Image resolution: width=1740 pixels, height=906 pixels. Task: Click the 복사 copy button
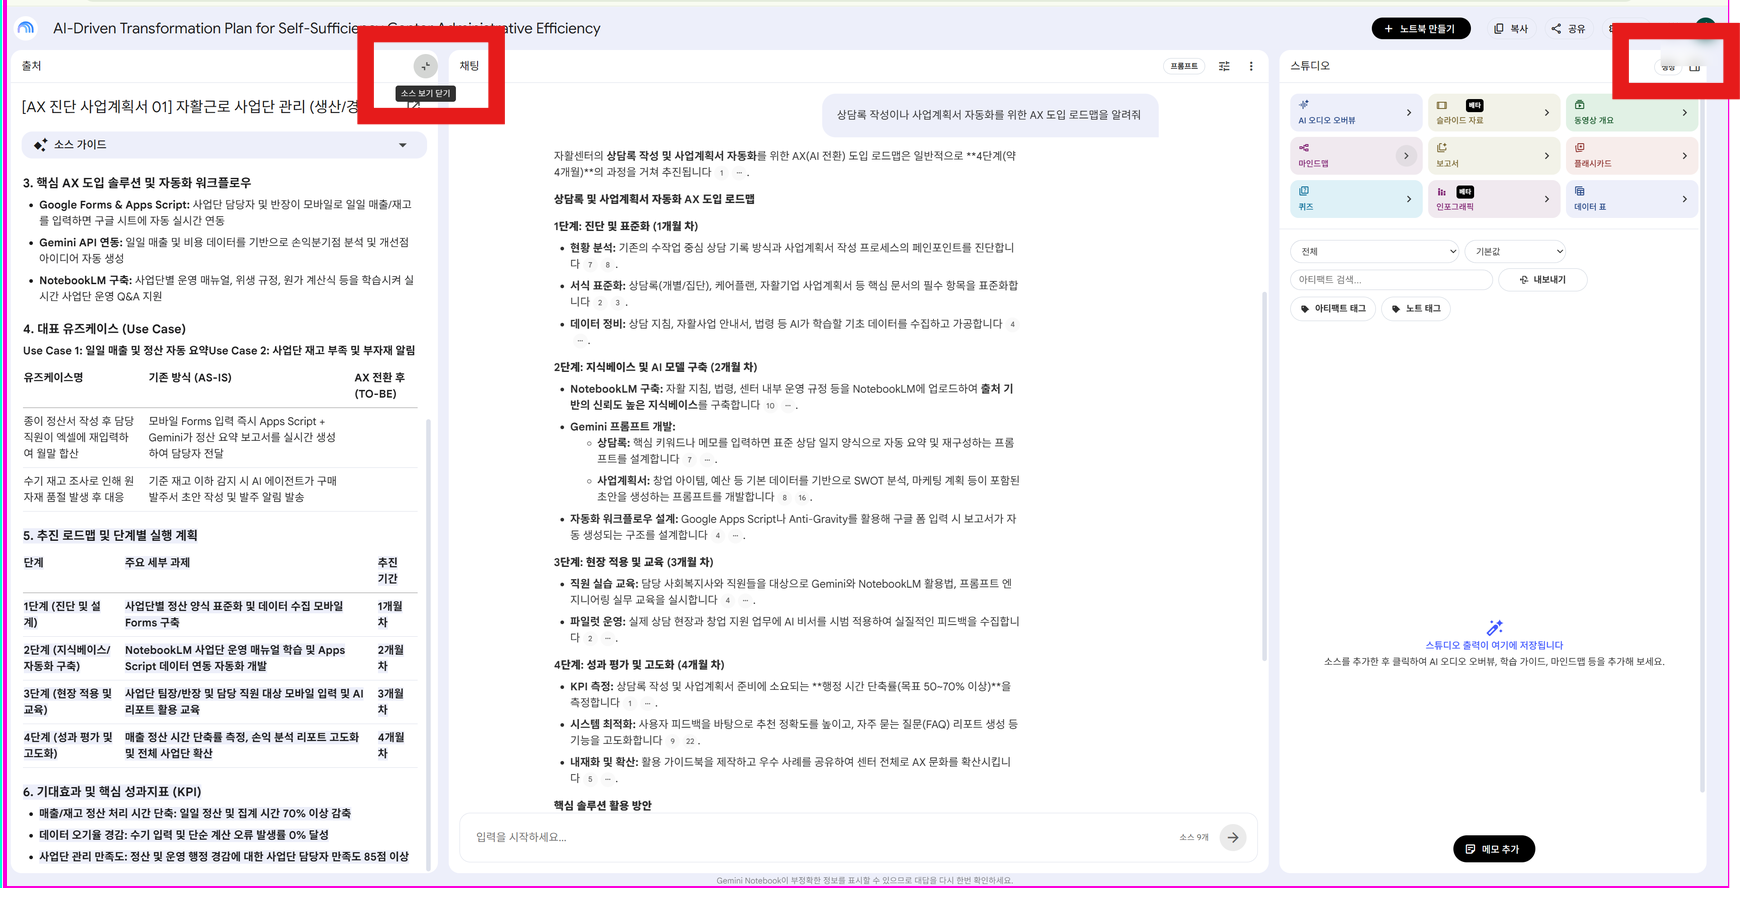pos(1511,28)
